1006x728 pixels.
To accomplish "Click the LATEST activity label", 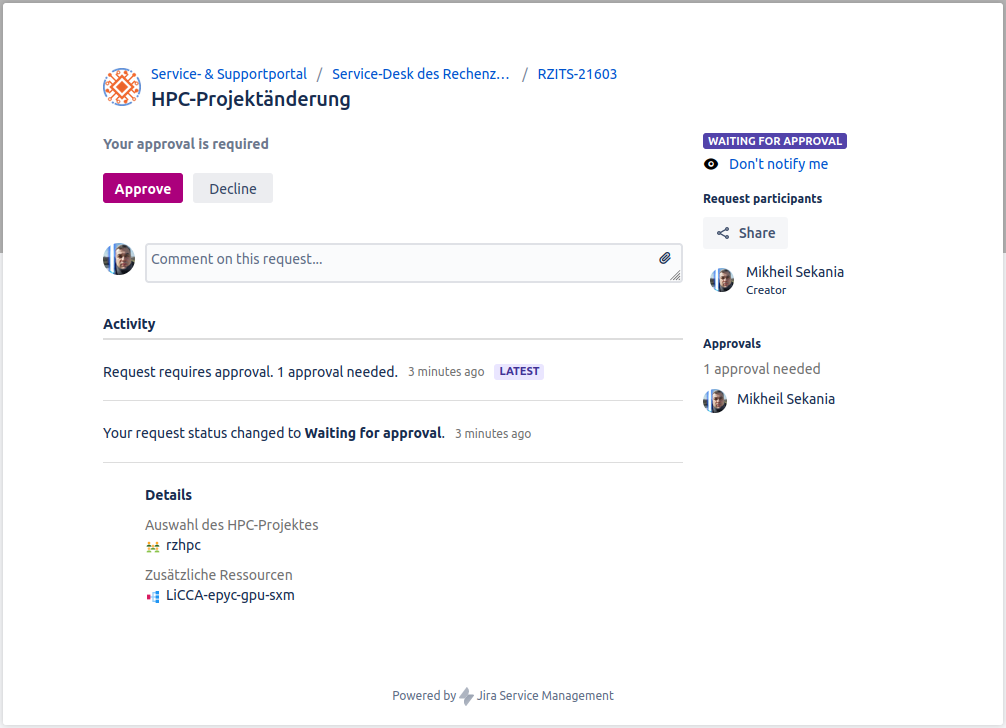I will 519,372.
